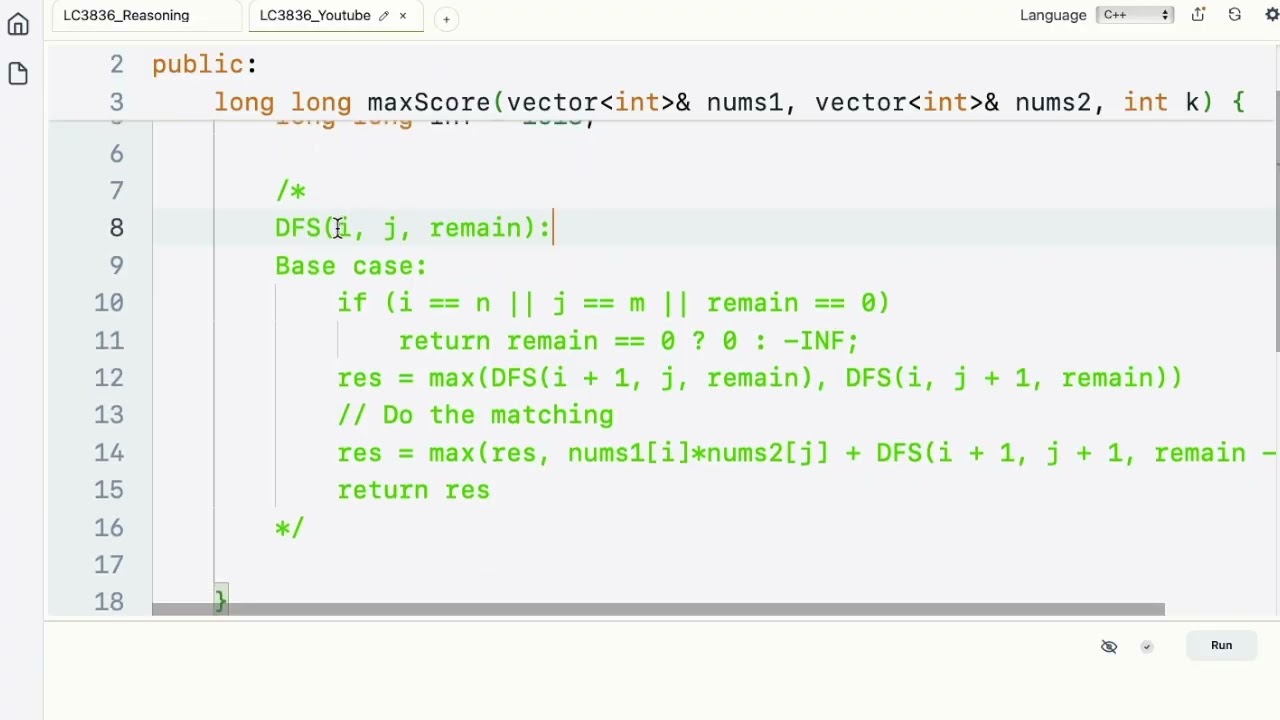This screenshot has width=1280, height=720.
Task: Click the 'public:' keyword on line 2
Action: point(205,65)
